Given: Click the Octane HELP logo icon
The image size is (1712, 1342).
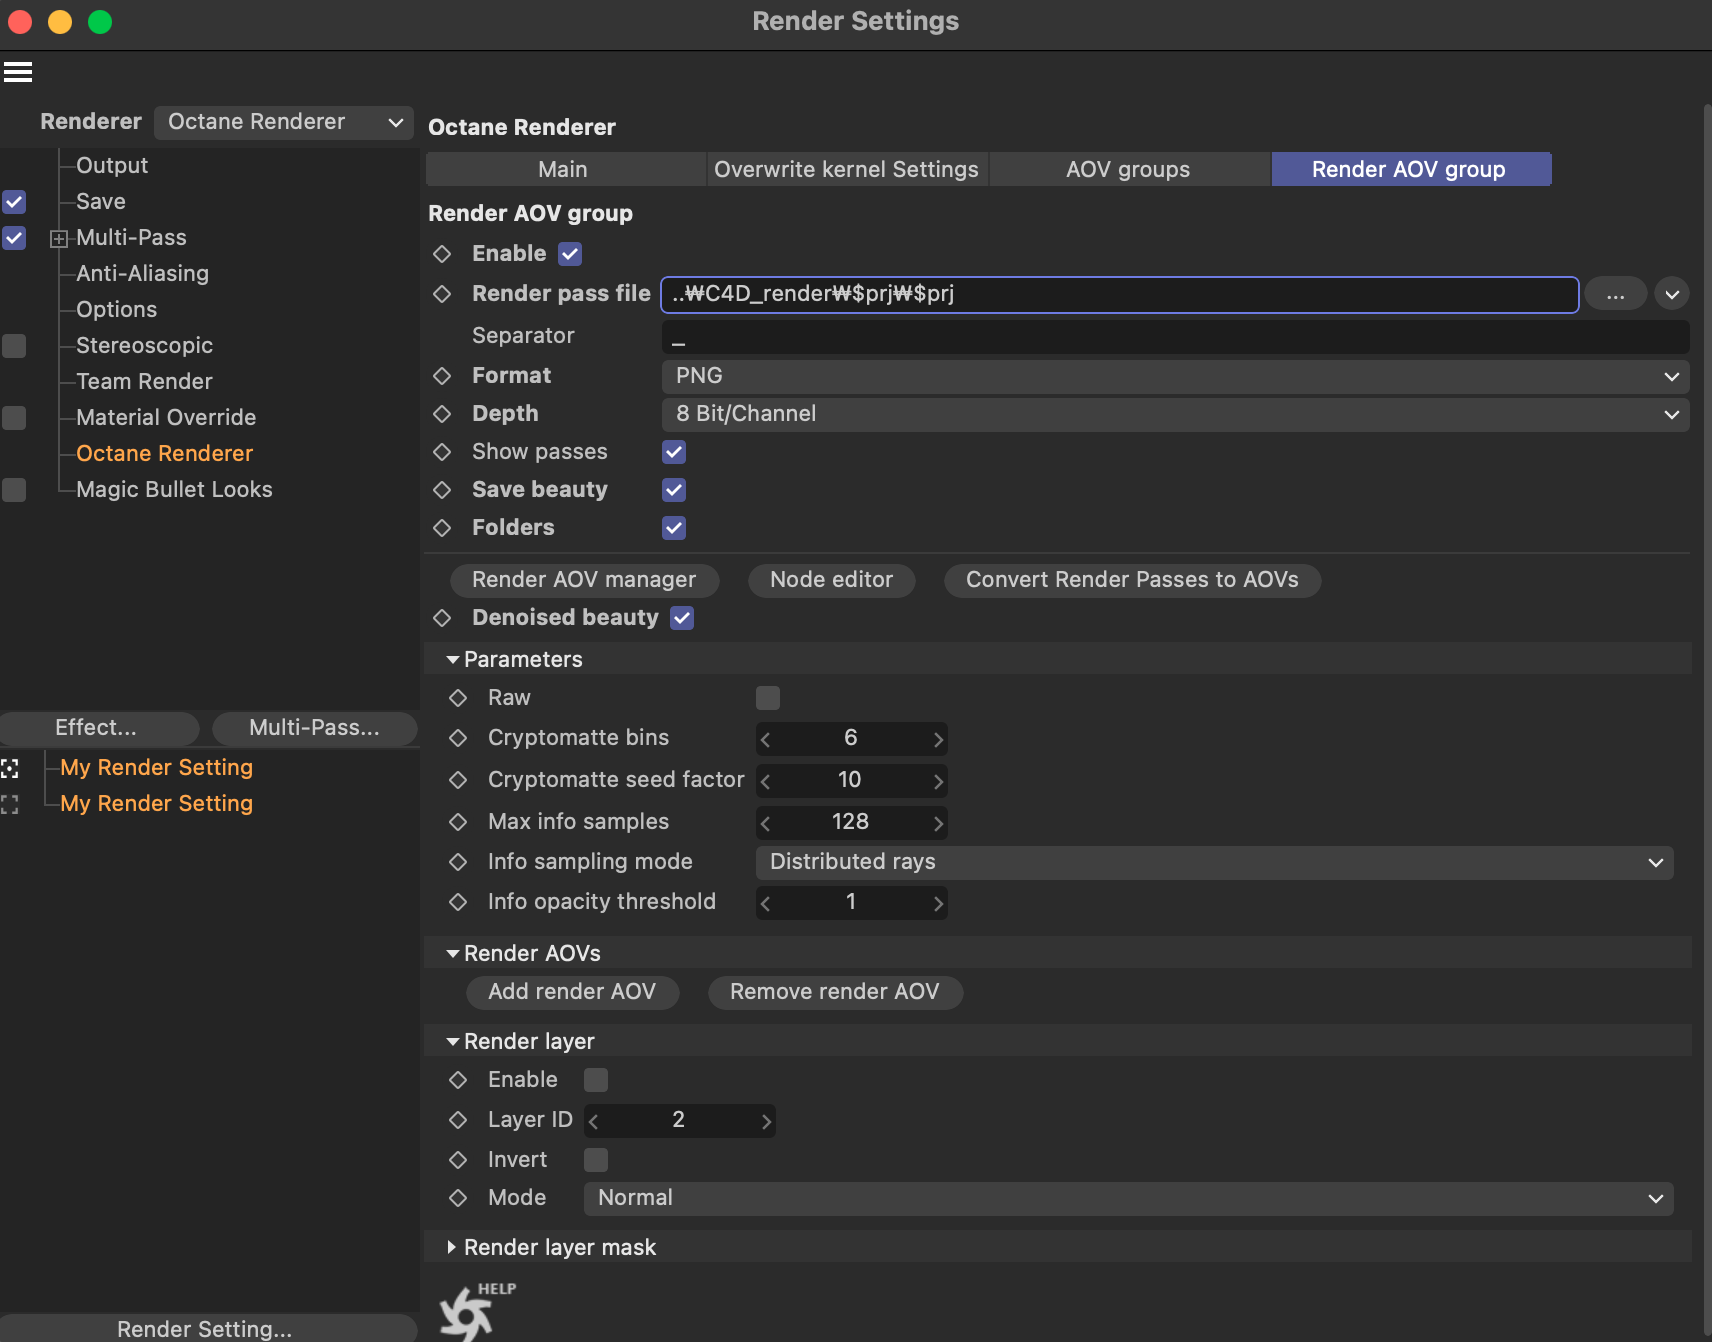Looking at the screenshot, I should 477,1311.
